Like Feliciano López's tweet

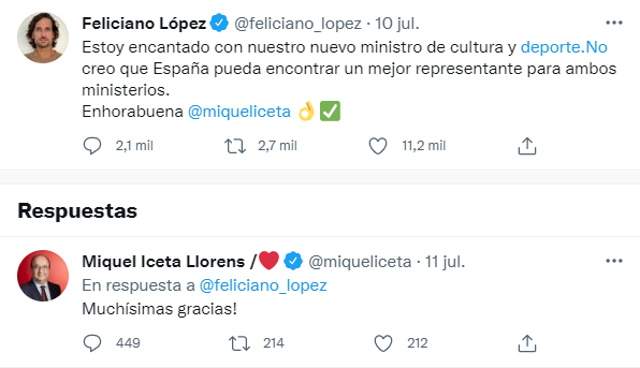(x=378, y=146)
